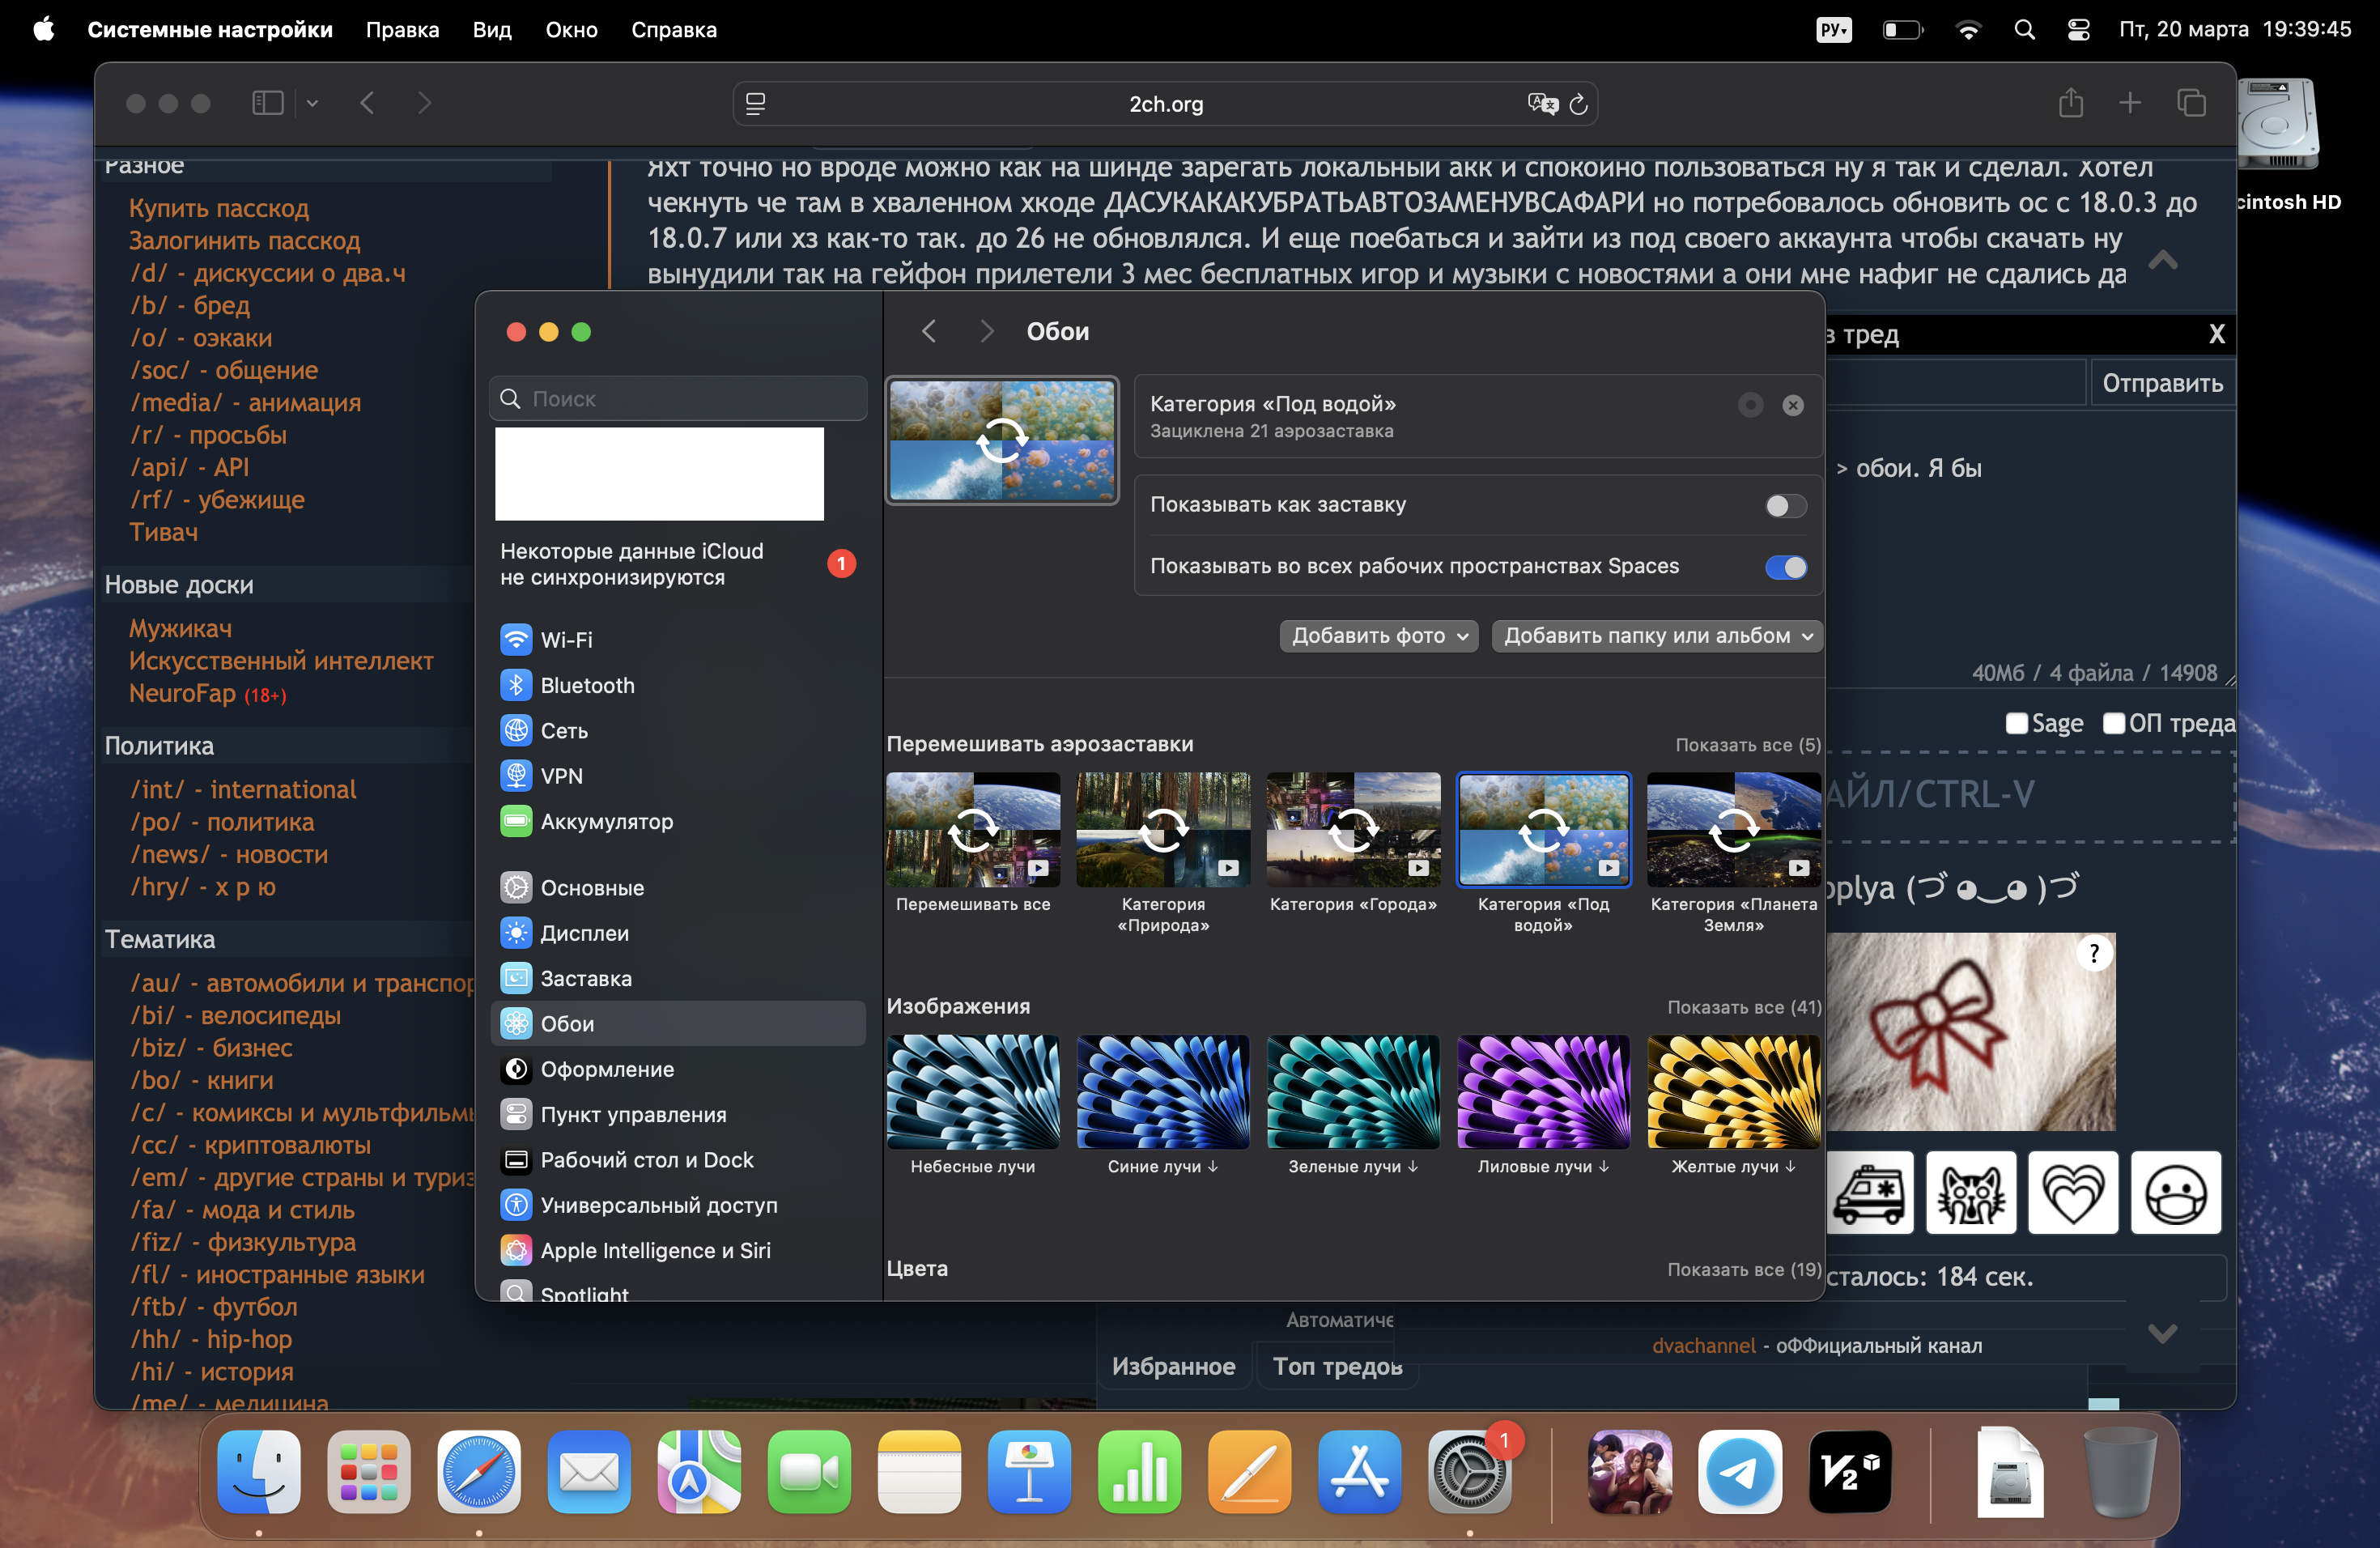Open the Добавить папку или альбом dropdown
Image resolution: width=2380 pixels, height=1548 pixels.
pos(1656,636)
